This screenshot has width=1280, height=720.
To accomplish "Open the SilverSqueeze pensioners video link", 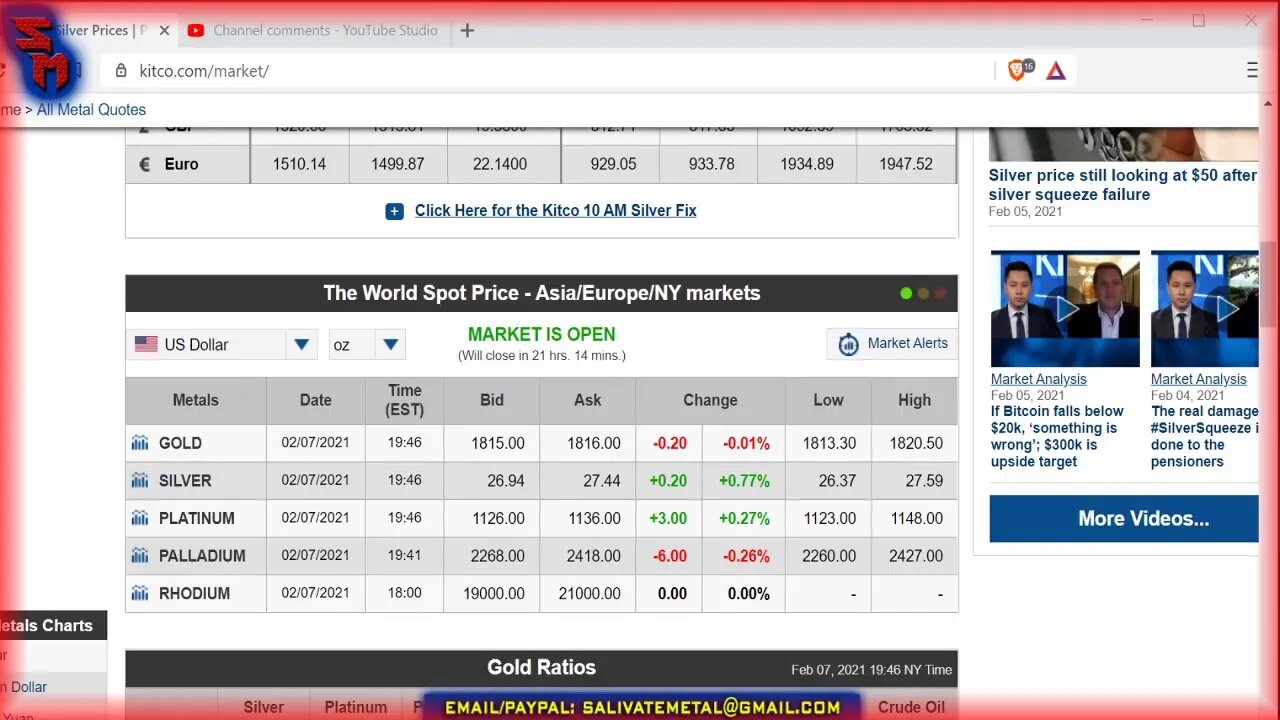I will pos(1204,436).
